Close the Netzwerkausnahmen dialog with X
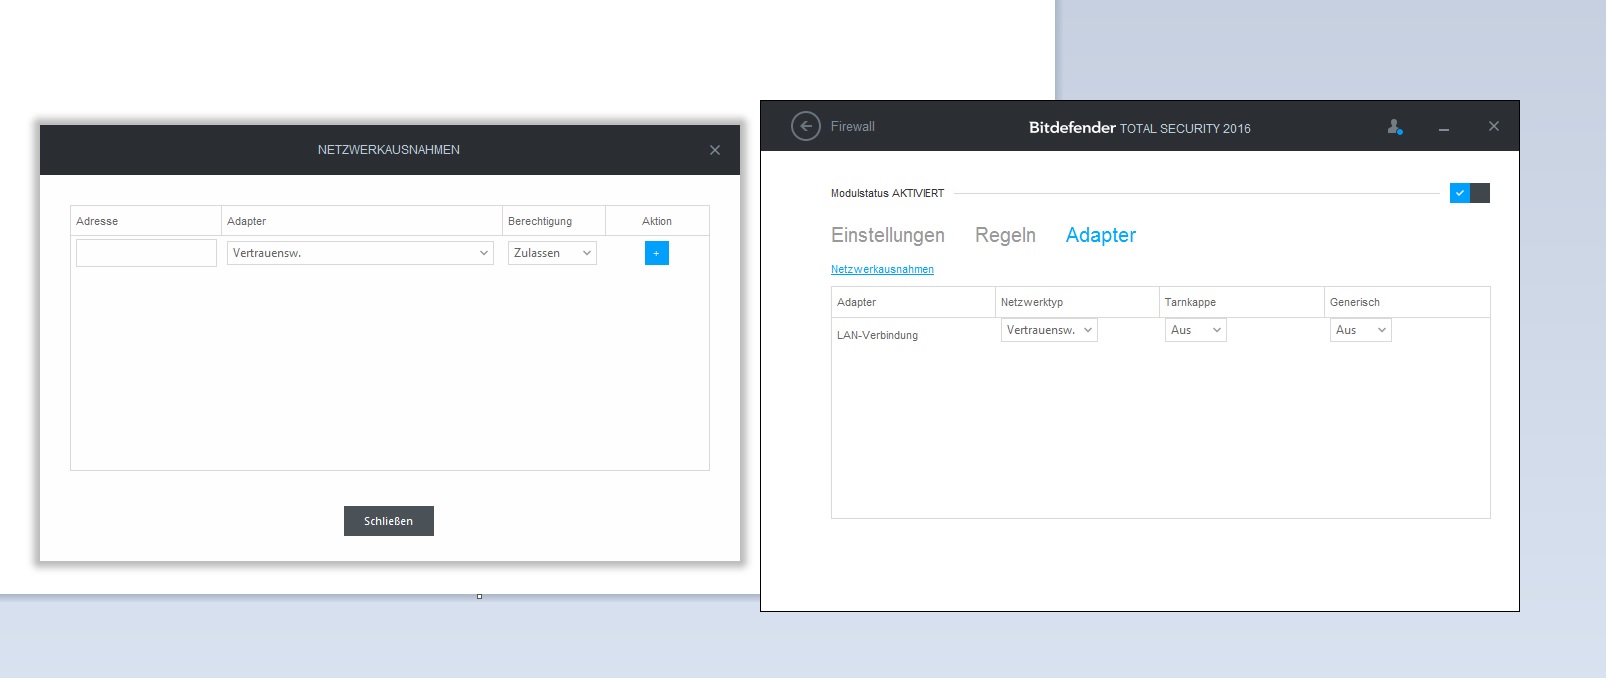 715,150
